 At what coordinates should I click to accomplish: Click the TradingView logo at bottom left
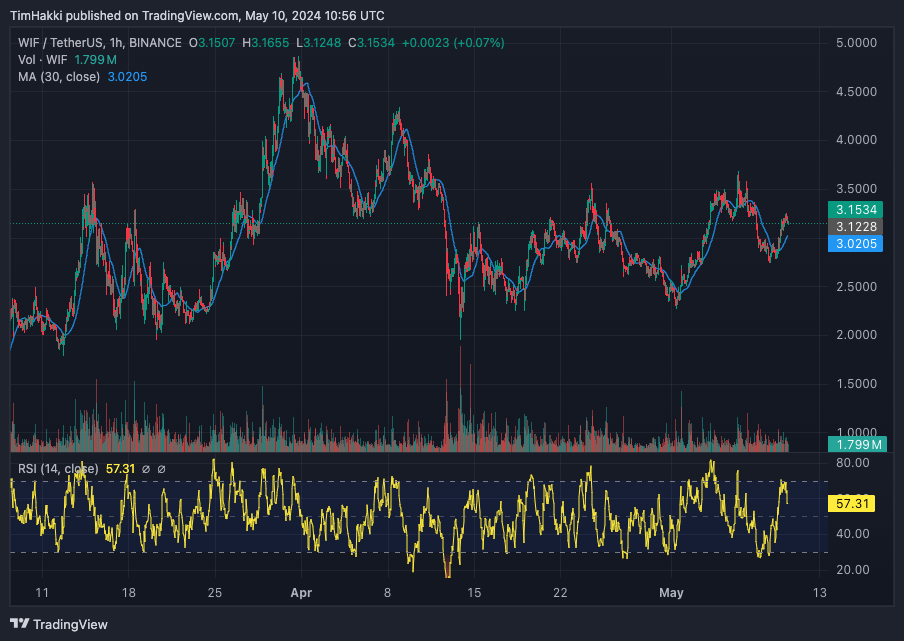click(x=60, y=624)
